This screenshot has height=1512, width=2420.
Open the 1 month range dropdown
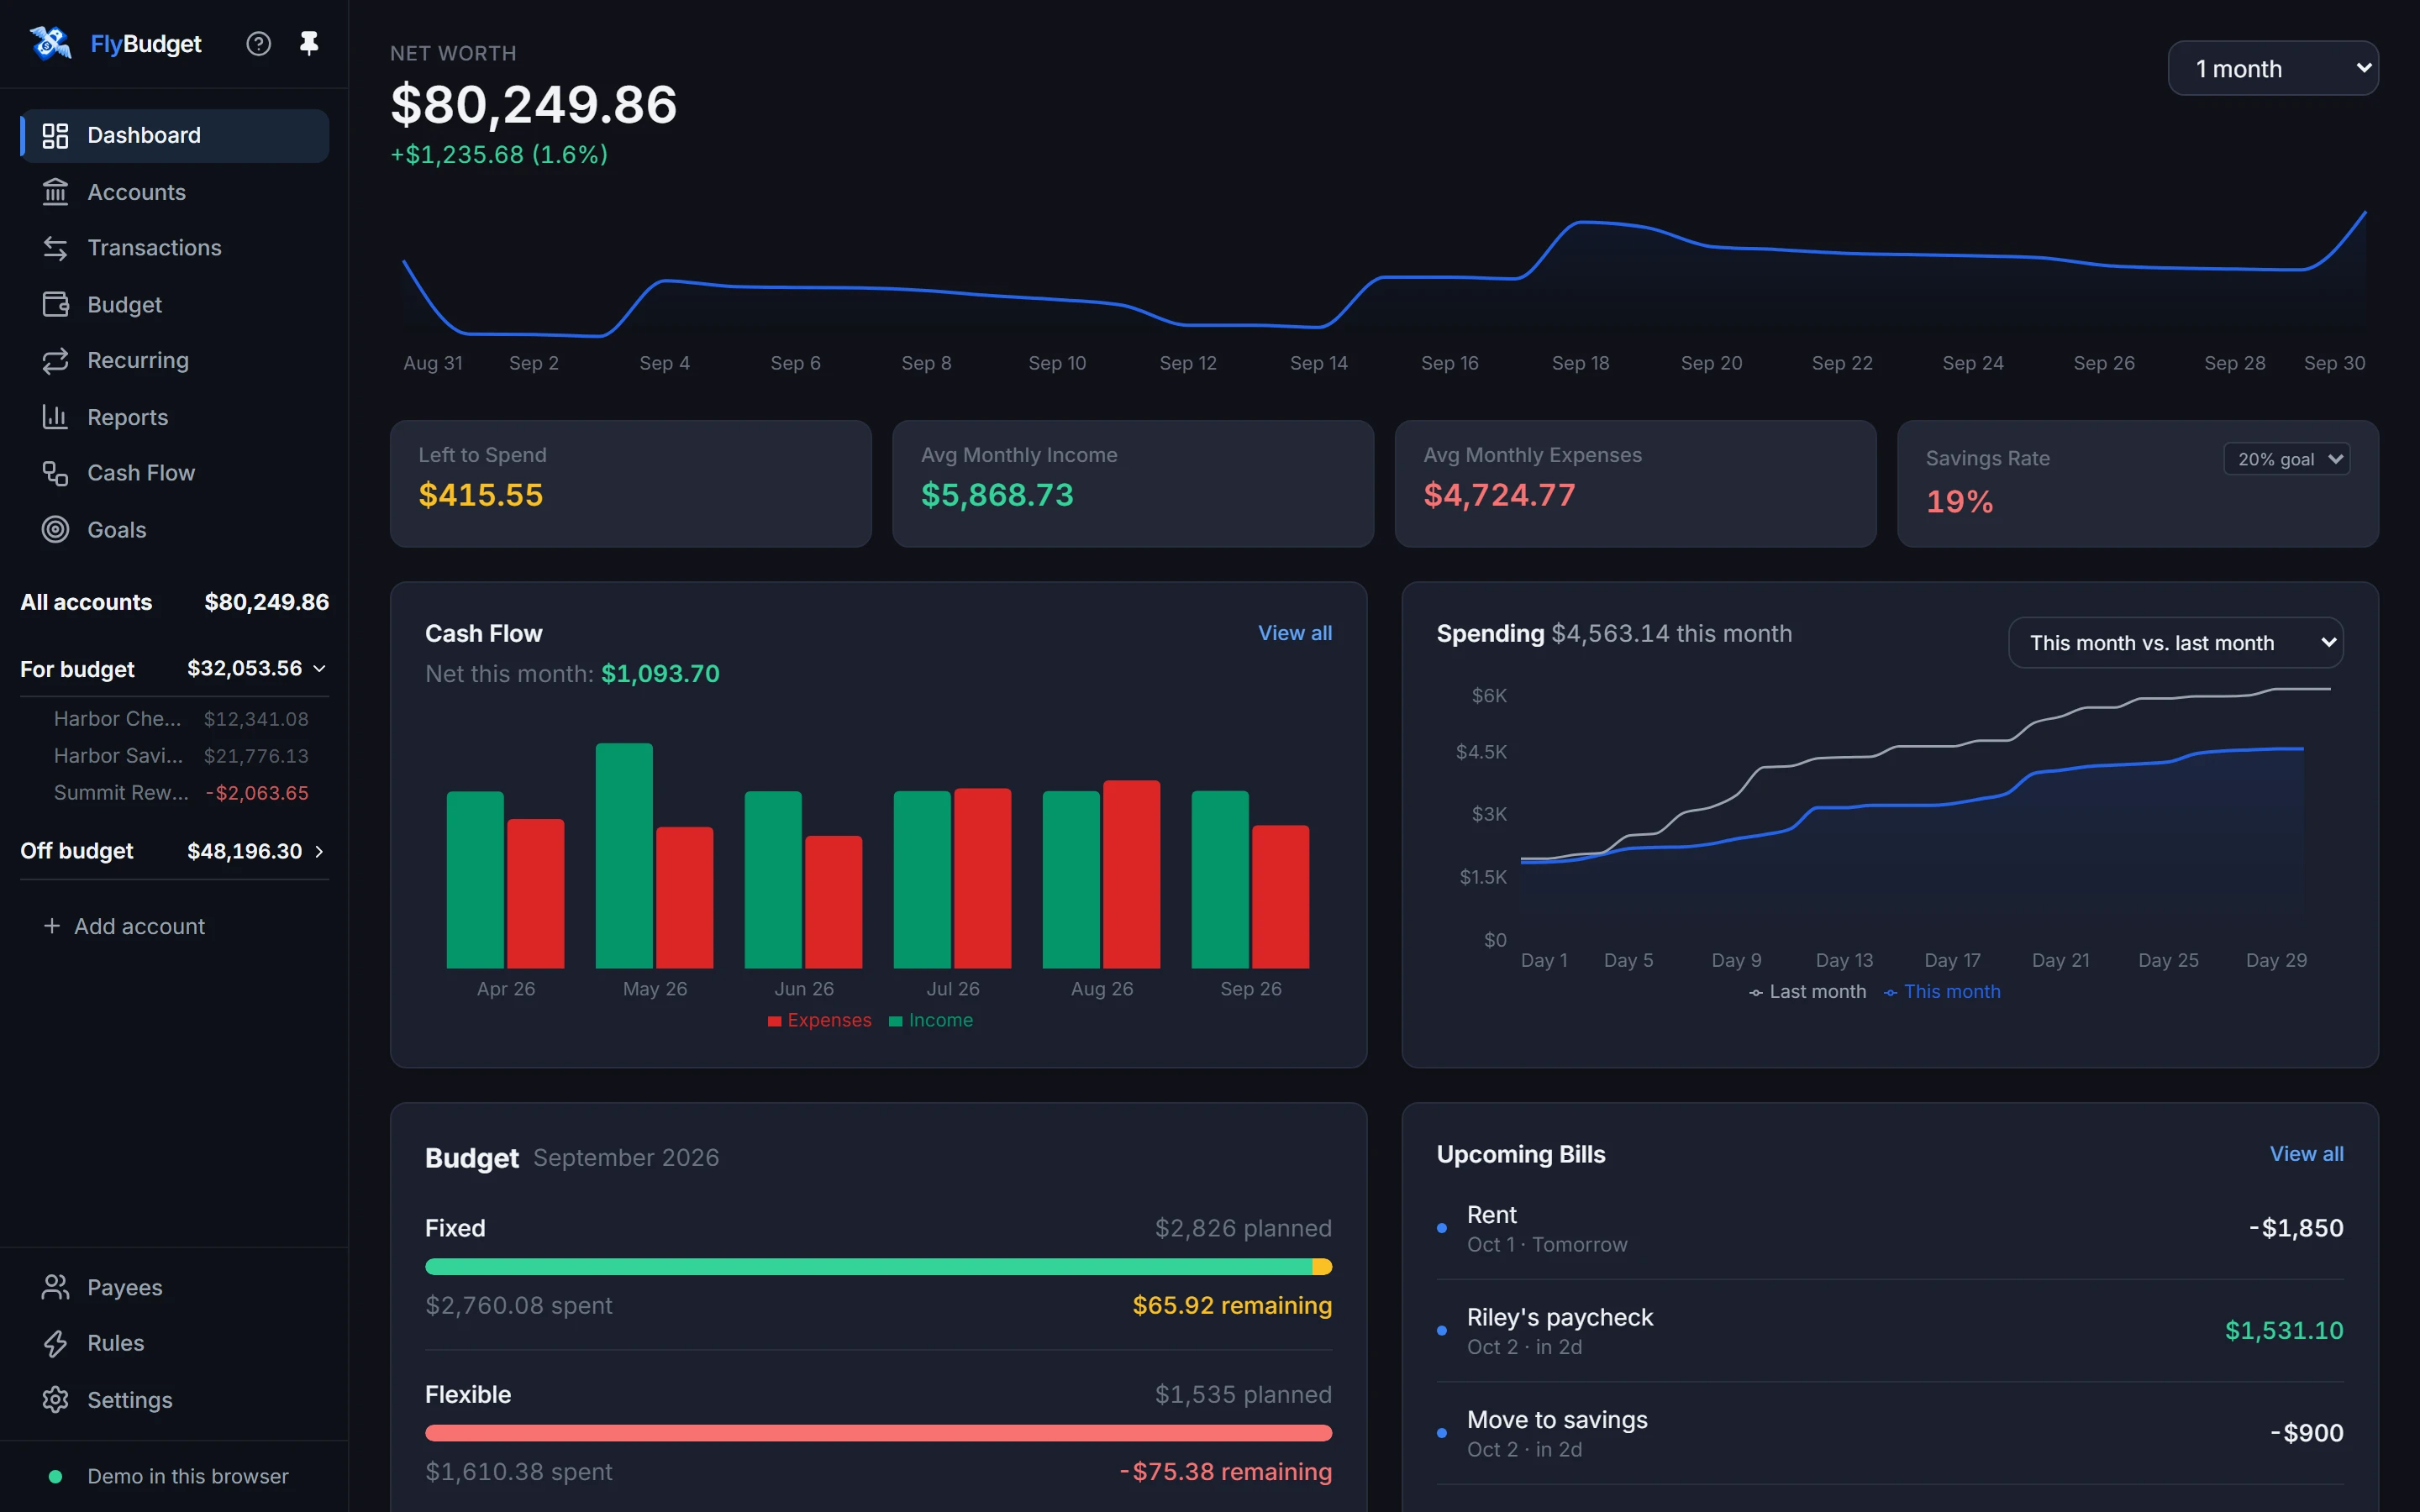pos(2273,68)
